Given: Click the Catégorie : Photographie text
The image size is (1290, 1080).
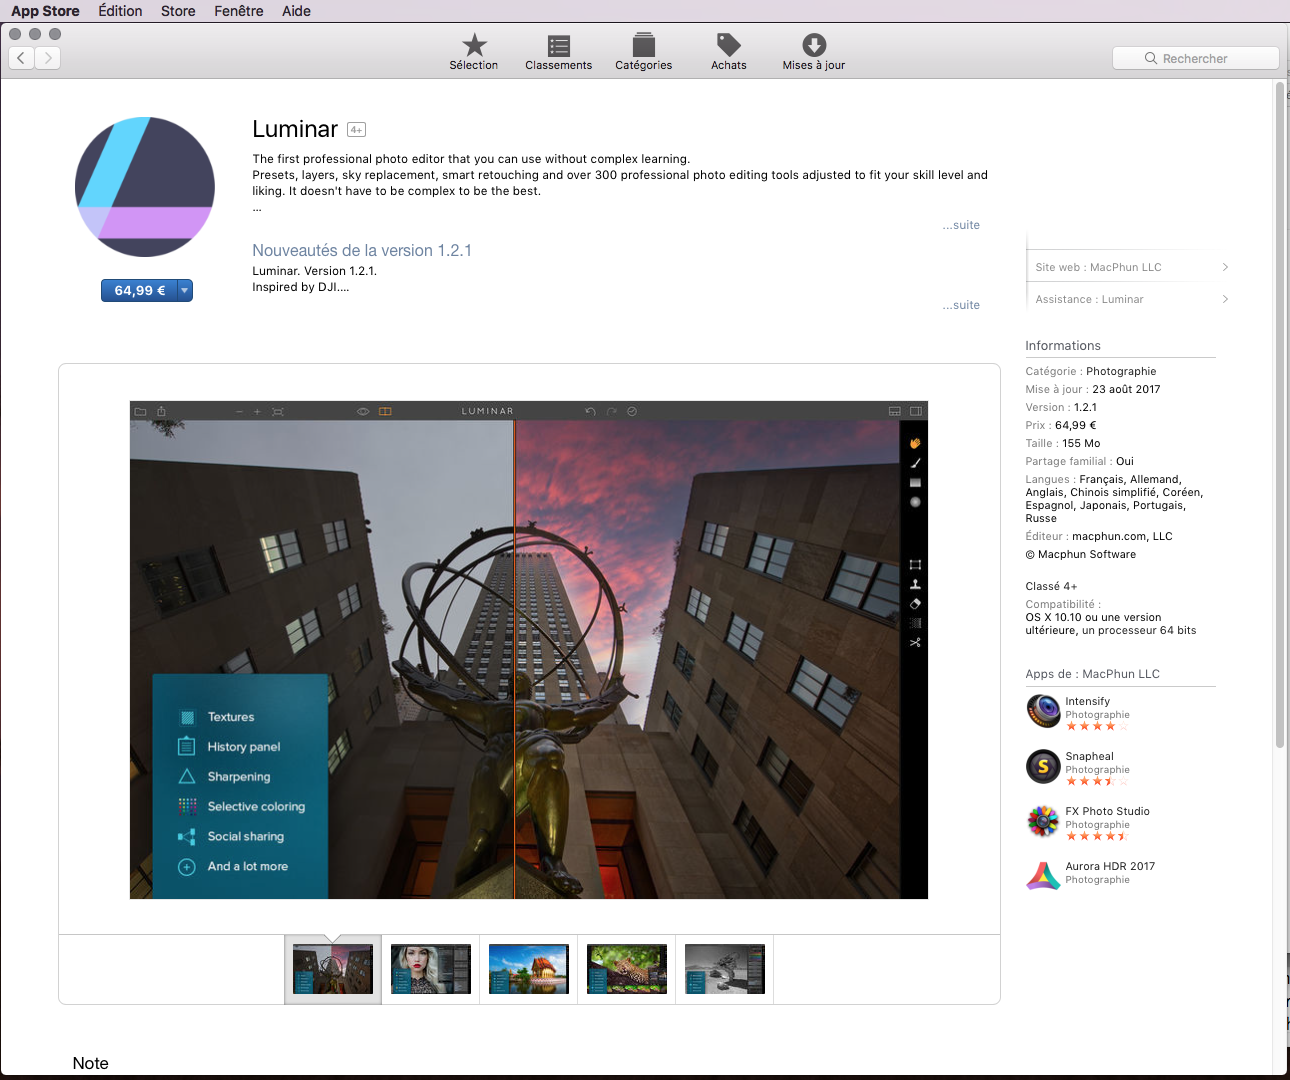Looking at the screenshot, I should [x=1091, y=371].
